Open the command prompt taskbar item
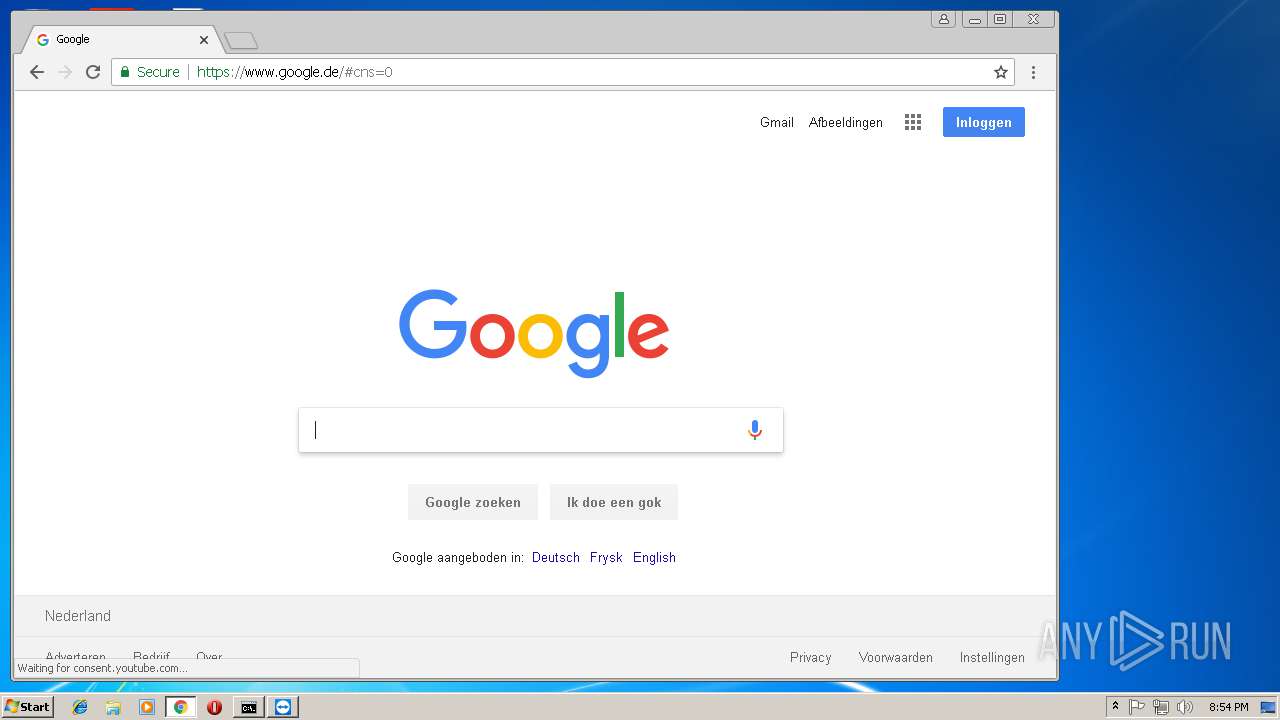1280x720 pixels. click(249, 707)
